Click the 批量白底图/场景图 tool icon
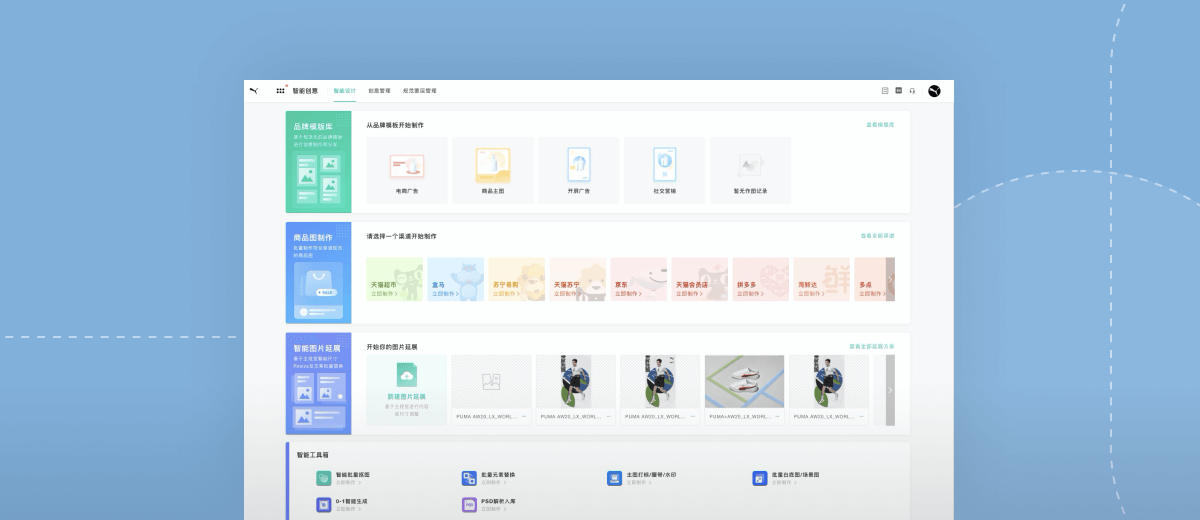 [760, 478]
